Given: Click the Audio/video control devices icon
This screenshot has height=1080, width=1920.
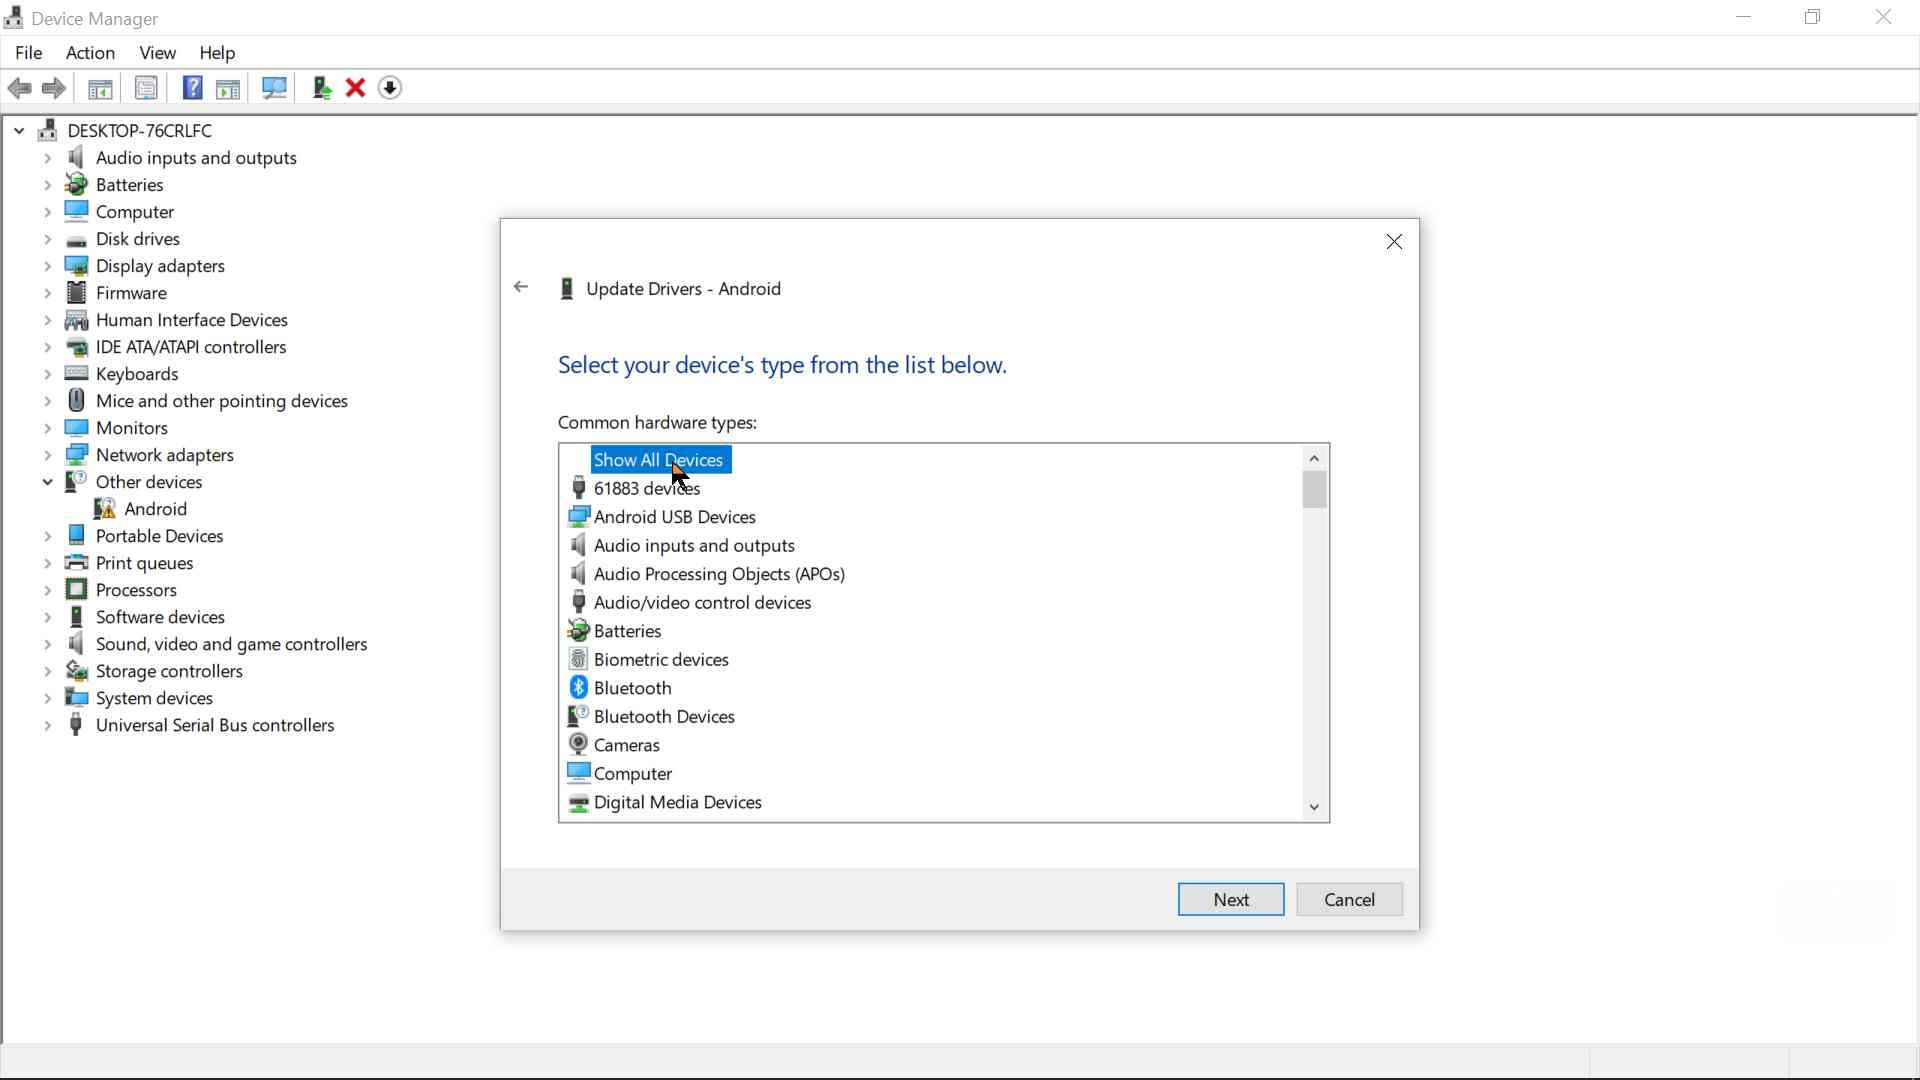Looking at the screenshot, I should click(x=578, y=602).
